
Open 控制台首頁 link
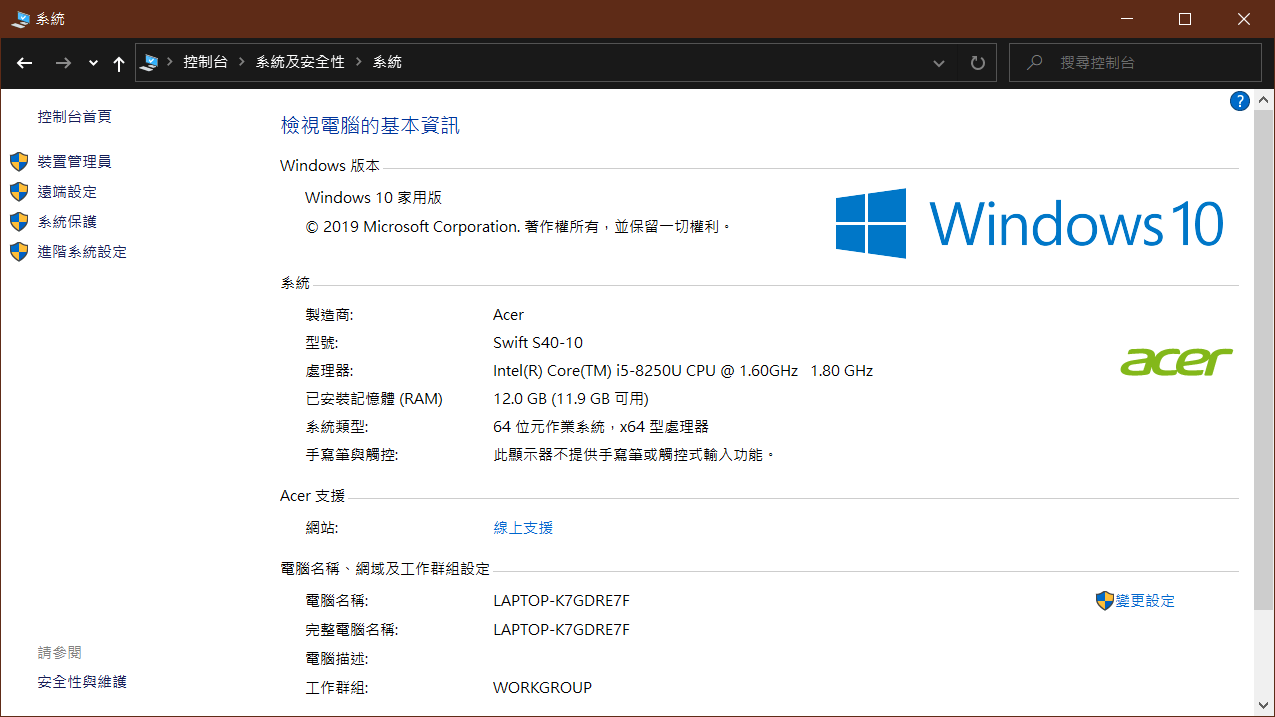(75, 117)
